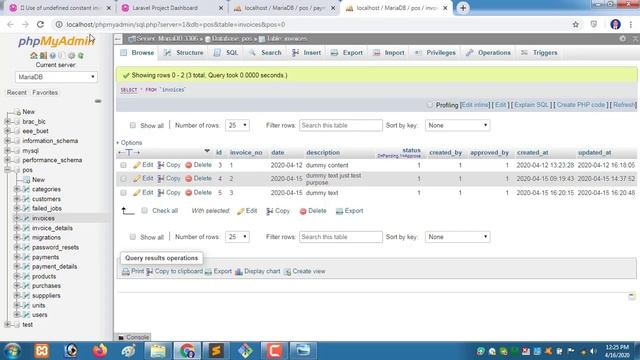640x360 pixels.
Task: Open the Structure tab
Action: tap(184, 53)
